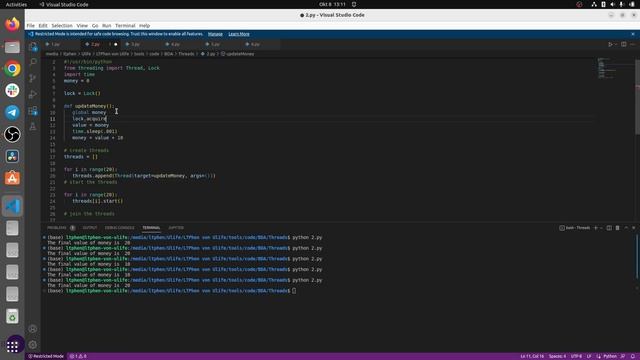The height and width of the screenshot is (360, 640).
Task: Launch Google Chrome from the dock
Action: click(12, 69)
